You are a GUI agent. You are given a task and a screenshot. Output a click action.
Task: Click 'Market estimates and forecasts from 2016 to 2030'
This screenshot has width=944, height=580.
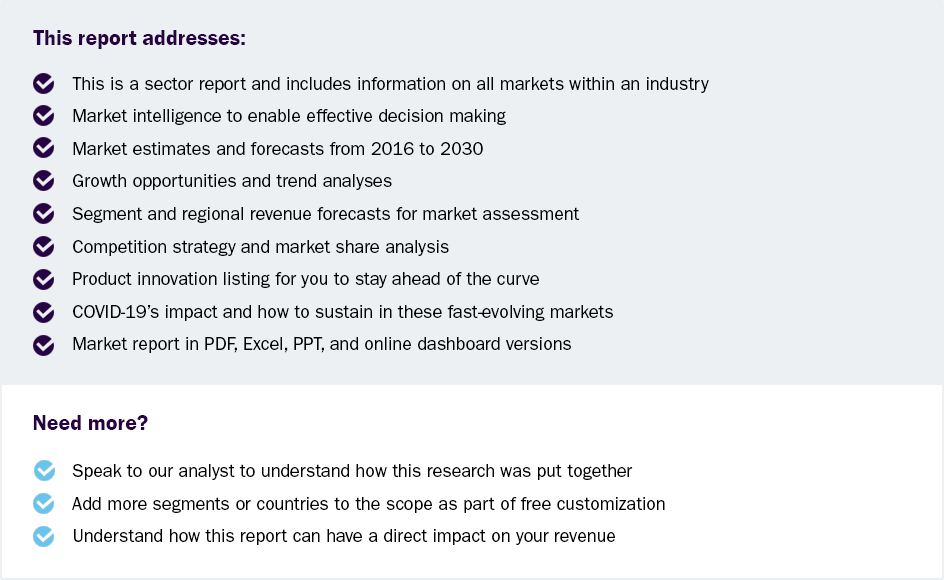[x=277, y=149]
